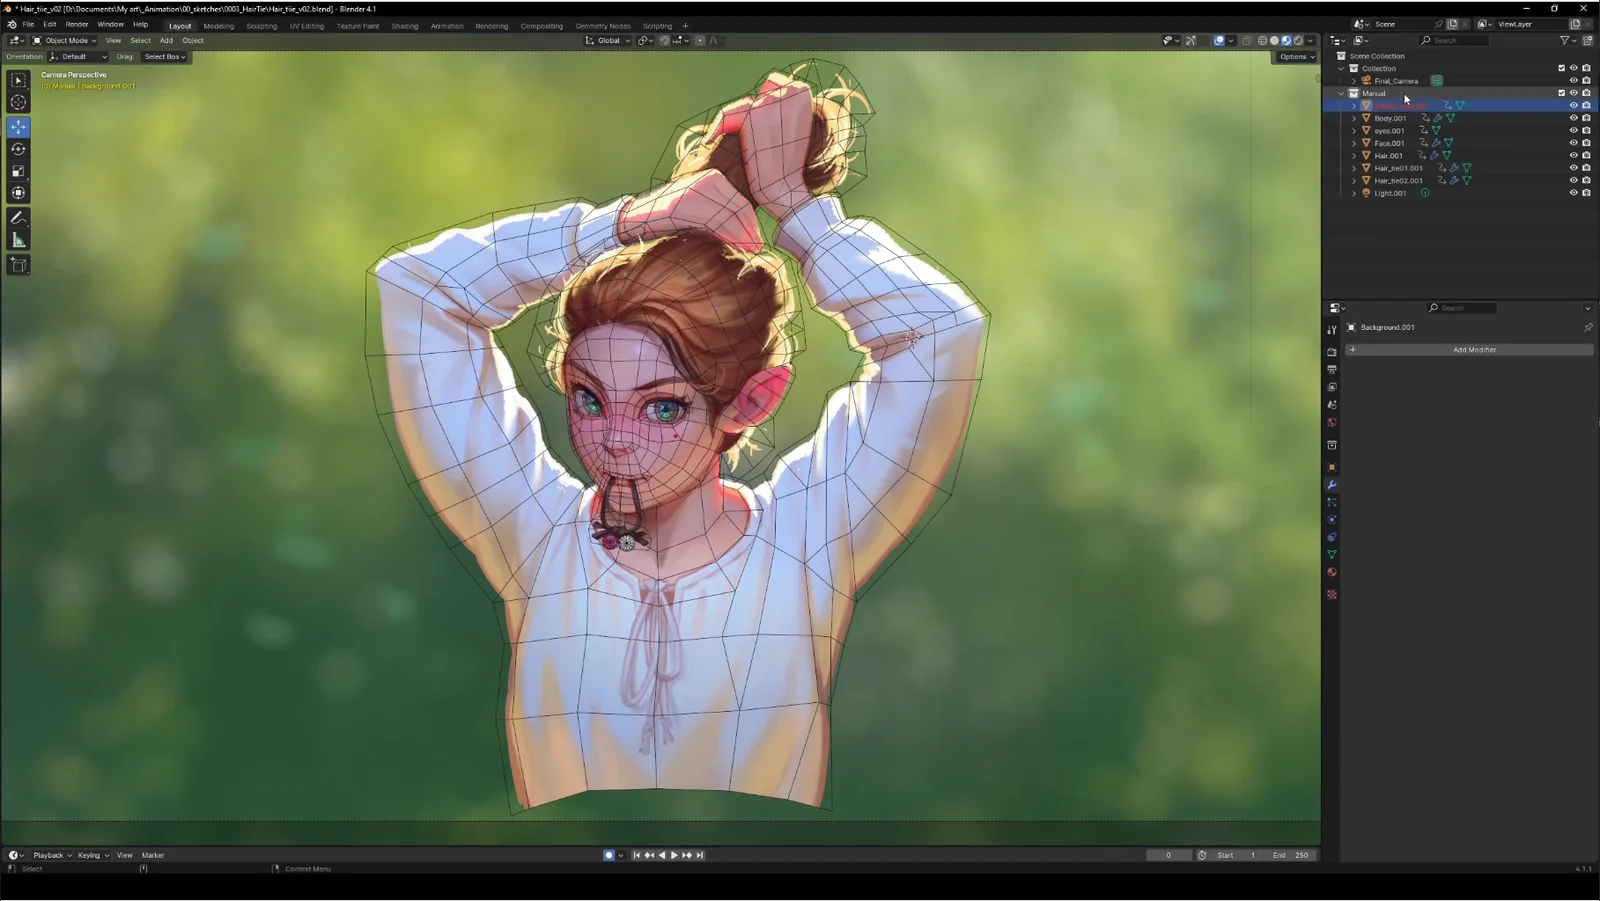Open the Modifier properties tab
This screenshot has width=1600, height=901.
[1332, 485]
